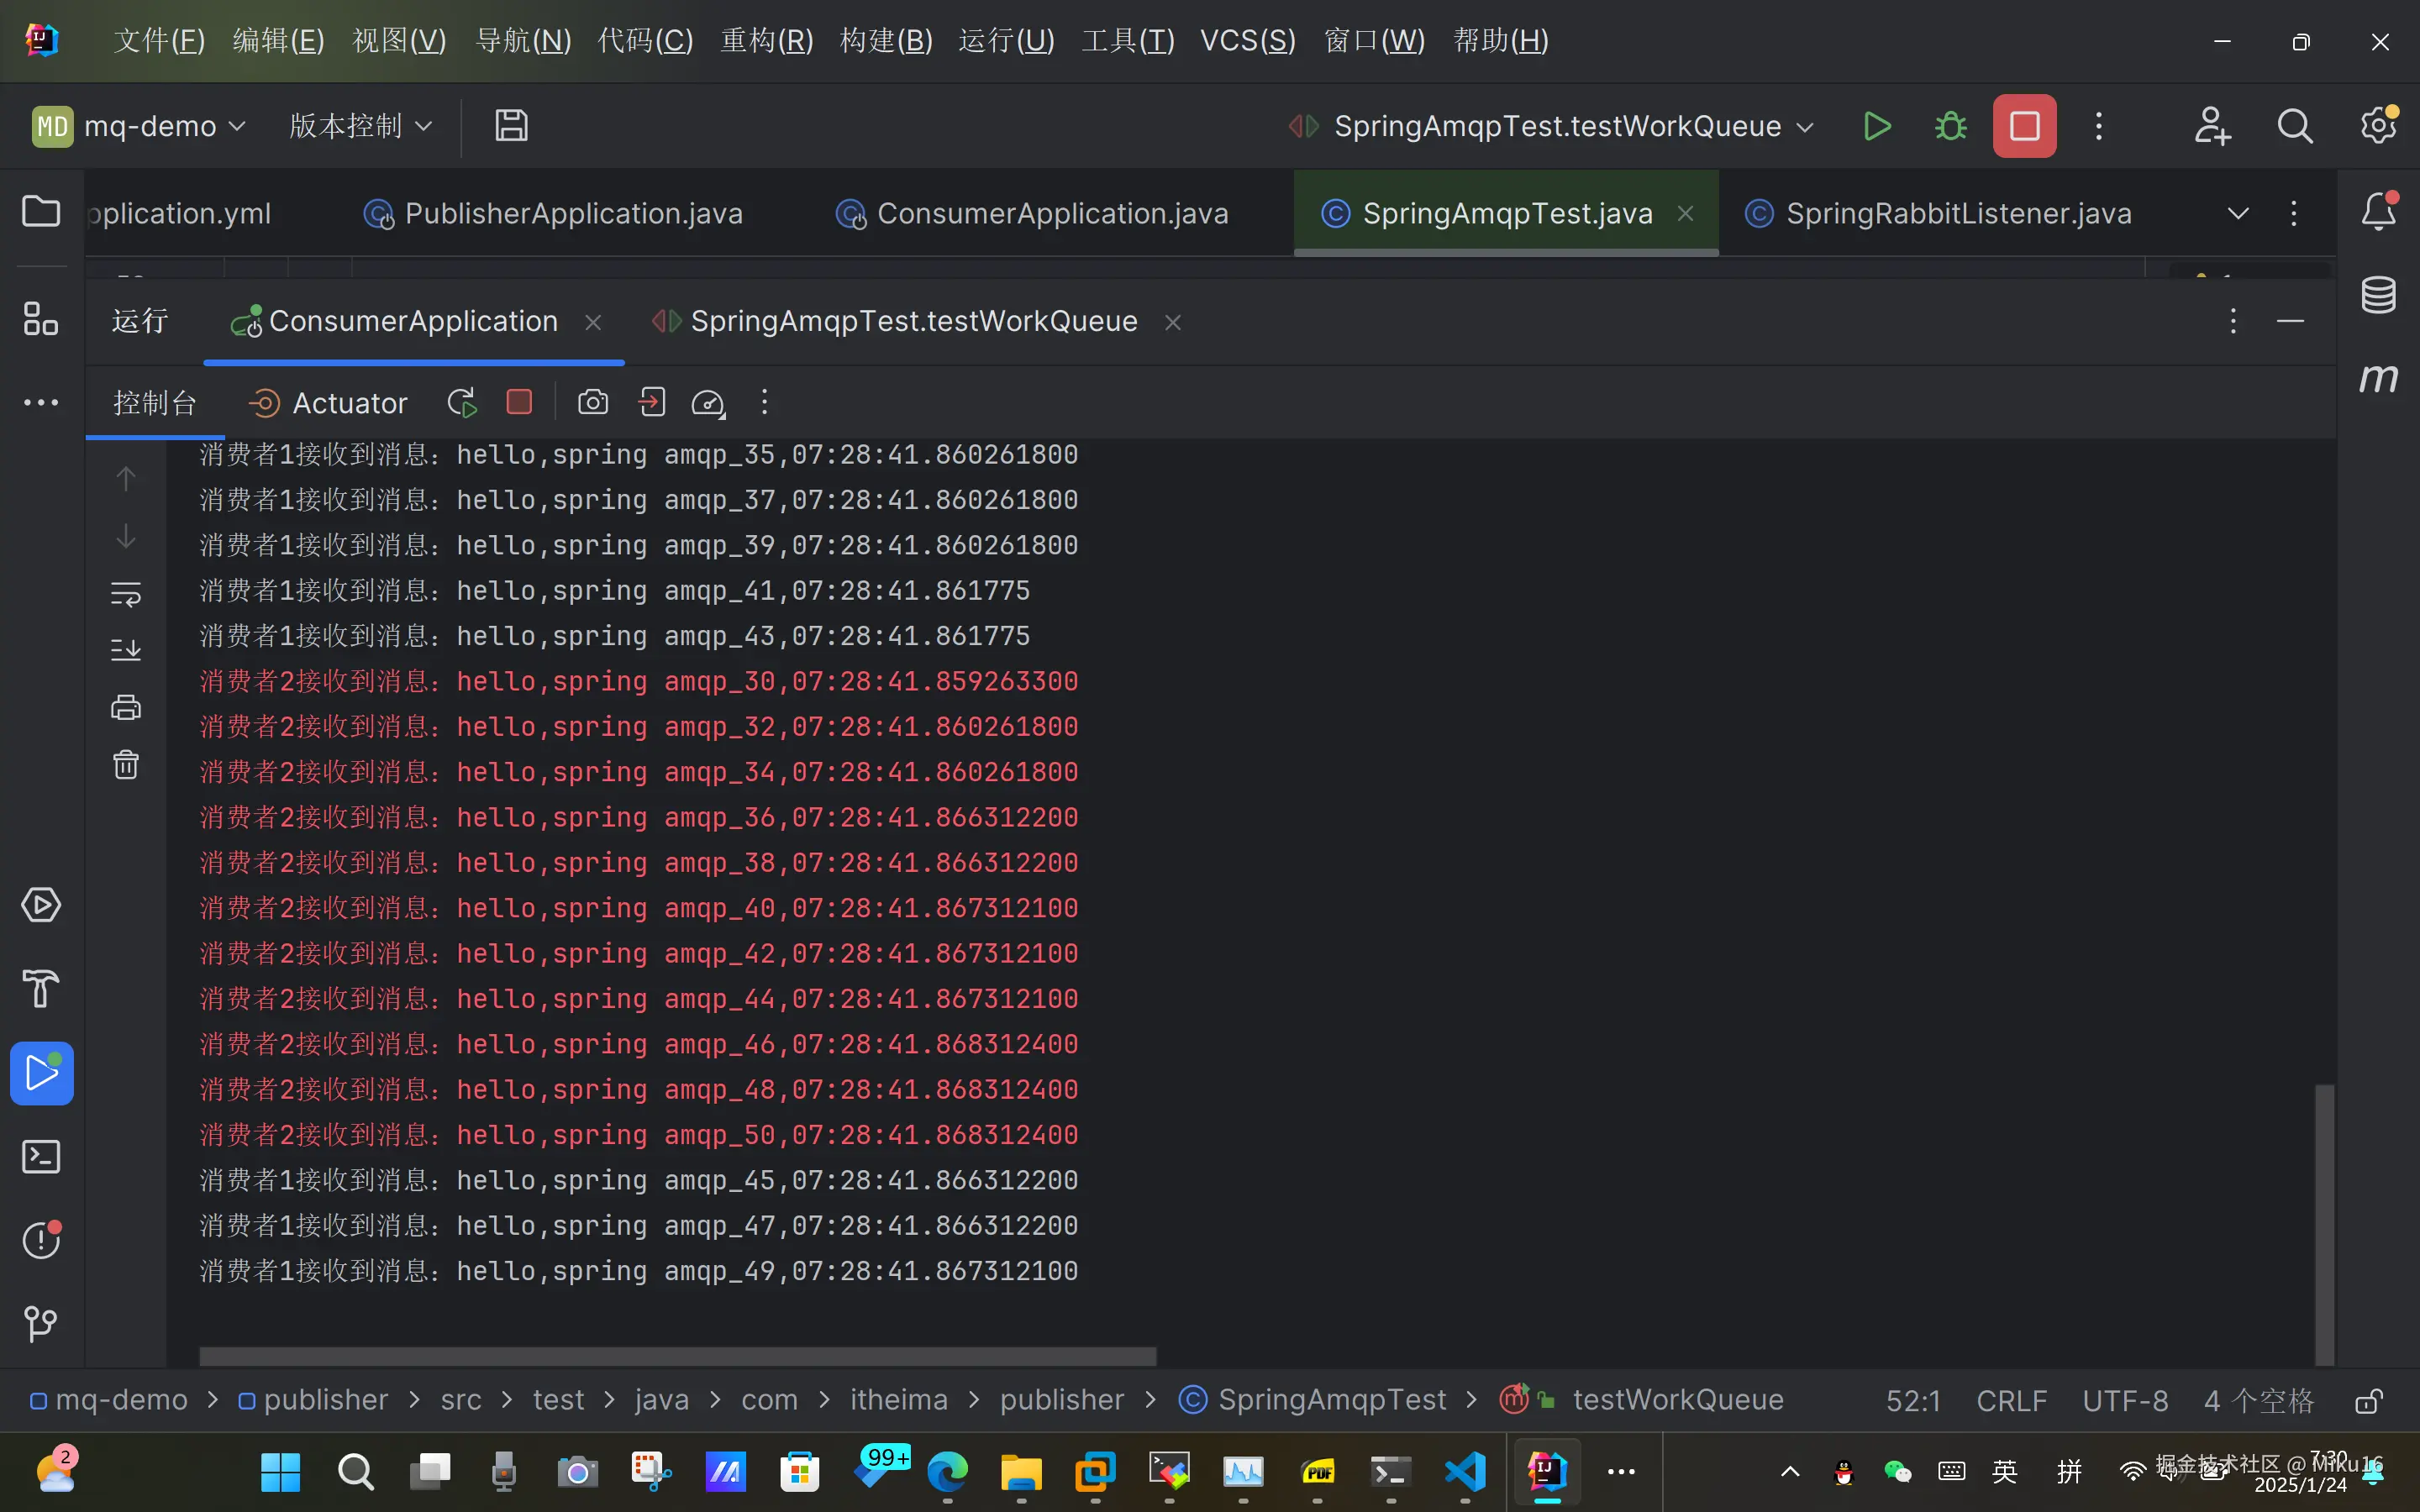Open the Maven tool window
Viewport: 2420px width, 1512px height.
(x=2378, y=378)
